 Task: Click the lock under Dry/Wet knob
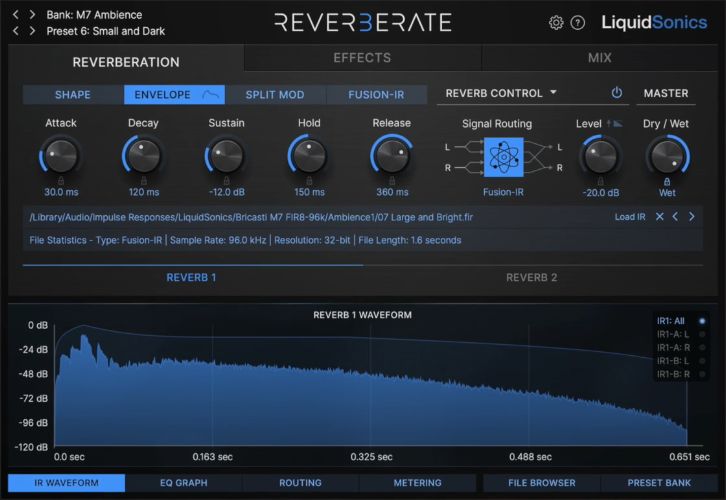coord(667,181)
